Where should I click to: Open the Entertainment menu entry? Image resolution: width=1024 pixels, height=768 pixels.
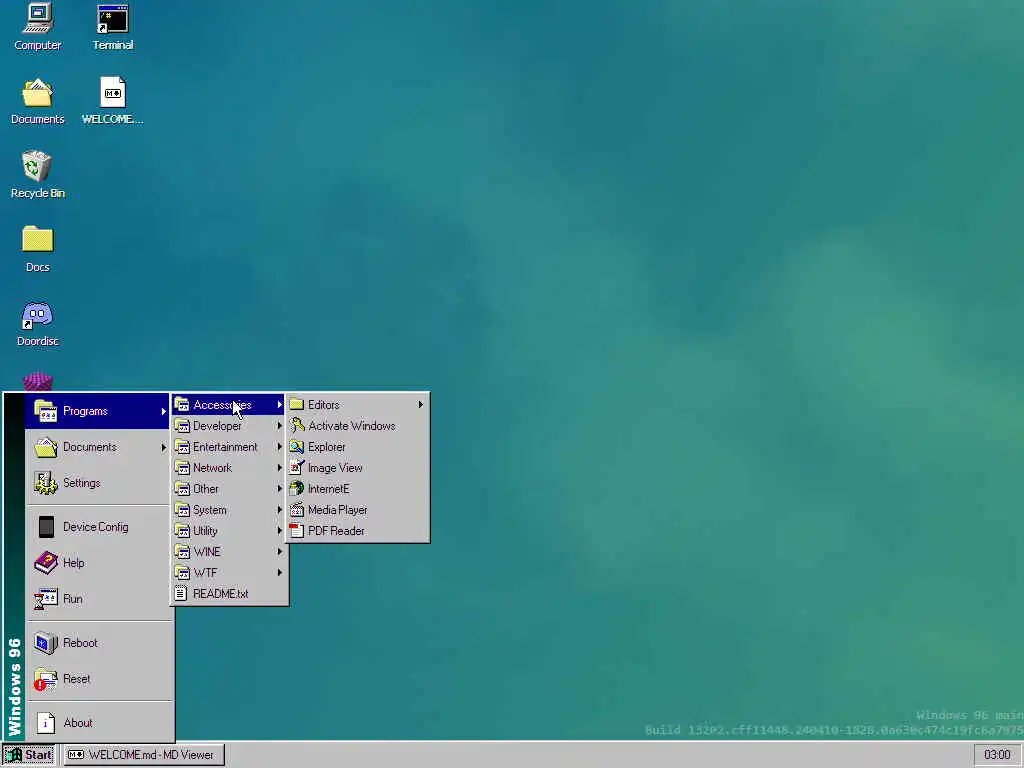point(229,447)
